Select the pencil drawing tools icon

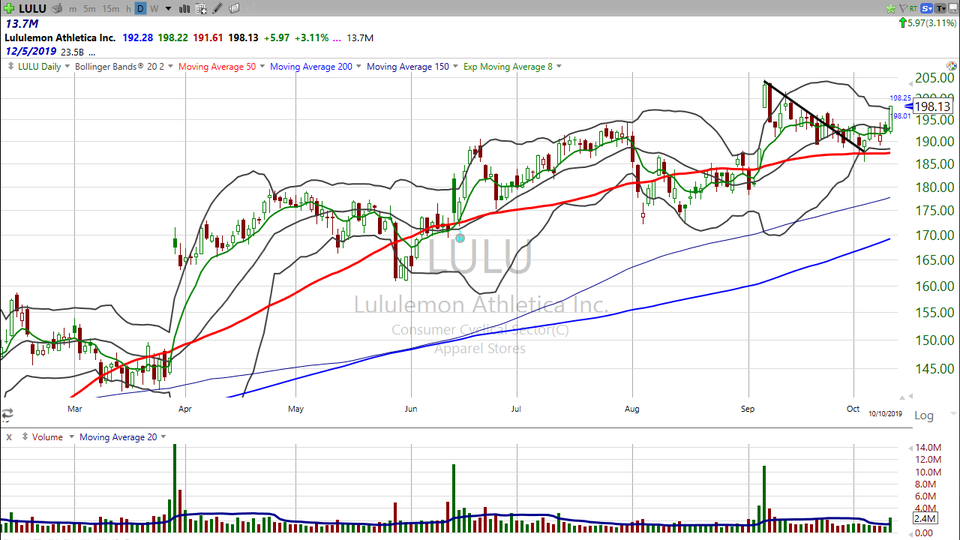217,8
